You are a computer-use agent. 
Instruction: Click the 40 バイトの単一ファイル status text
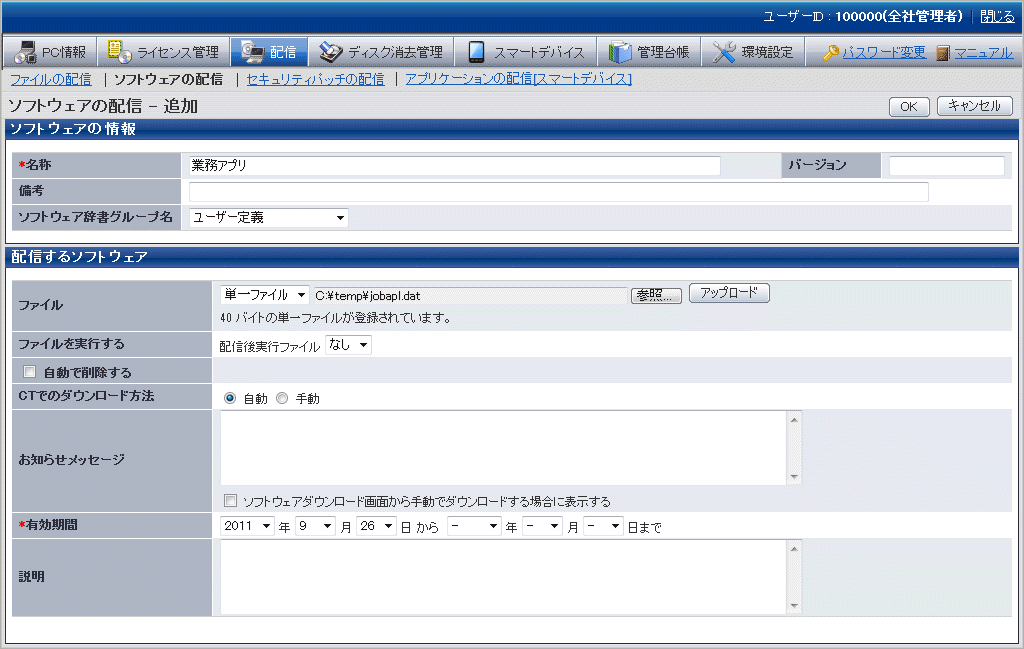point(336,318)
